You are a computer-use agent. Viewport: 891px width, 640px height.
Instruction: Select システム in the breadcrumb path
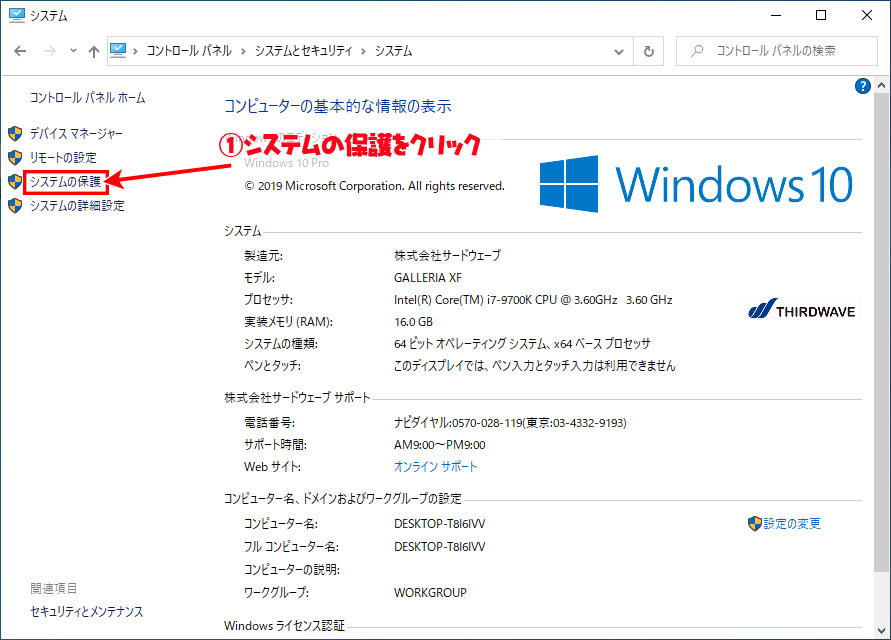[x=393, y=51]
